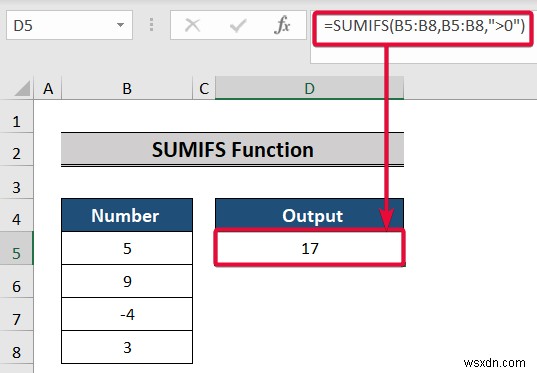Expand the Name Box dropdown arrow
537x373 pixels.
[120, 25]
